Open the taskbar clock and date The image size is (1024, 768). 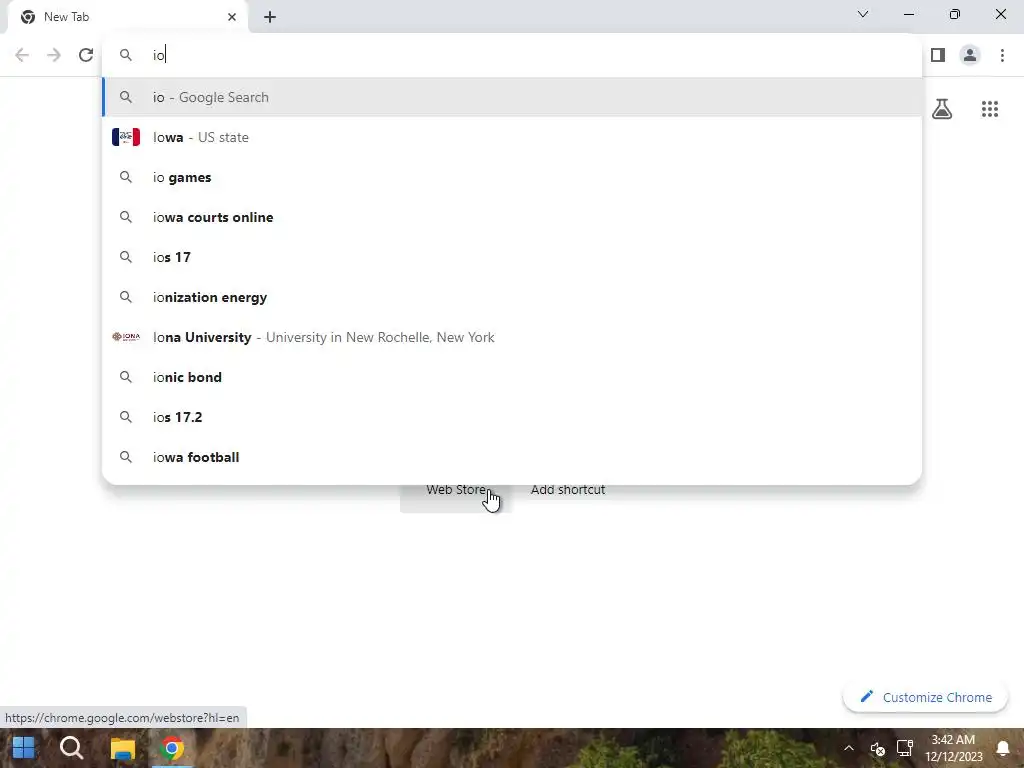point(953,748)
